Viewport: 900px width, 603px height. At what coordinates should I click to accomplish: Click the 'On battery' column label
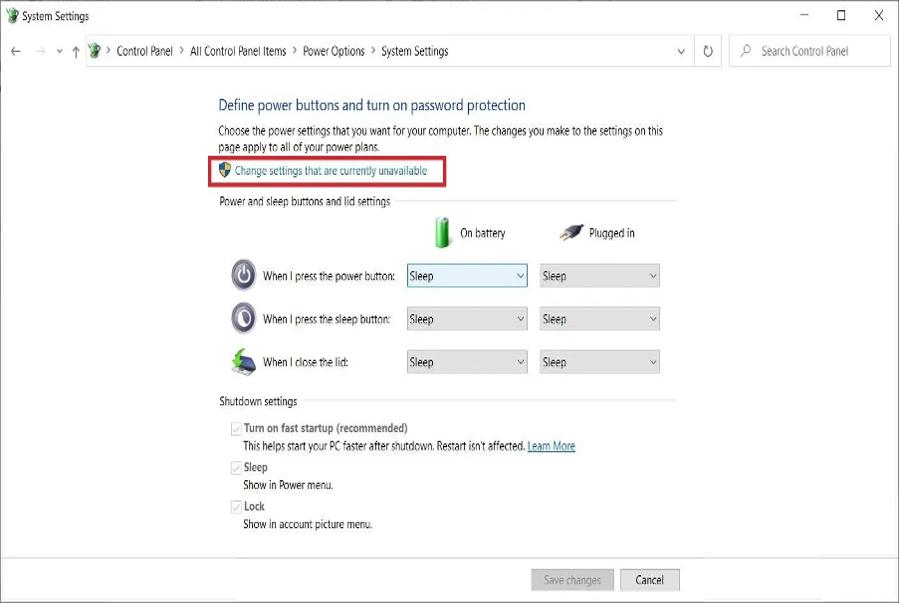[x=482, y=233]
